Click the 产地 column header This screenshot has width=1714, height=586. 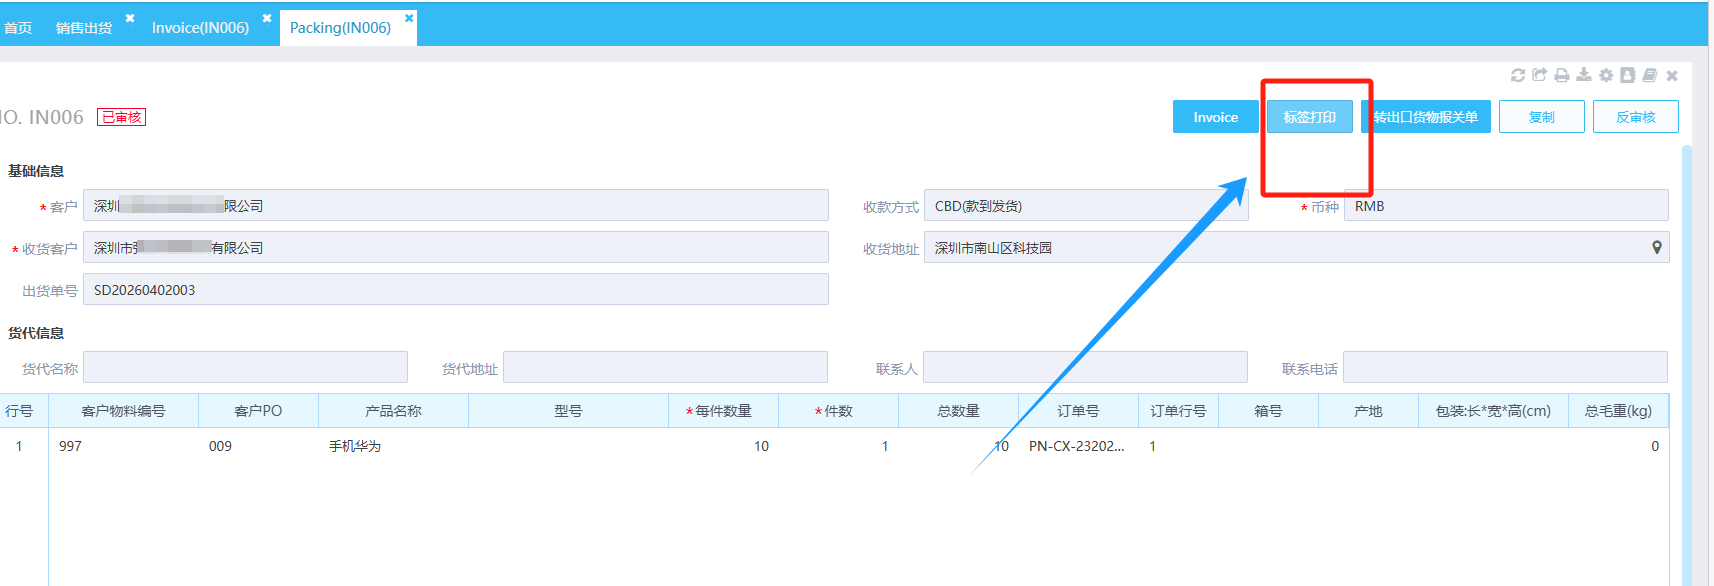pos(1368,411)
